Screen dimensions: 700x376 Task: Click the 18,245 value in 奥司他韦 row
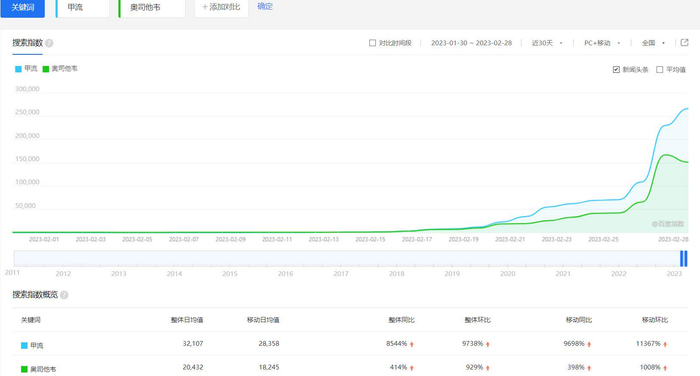(x=269, y=367)
